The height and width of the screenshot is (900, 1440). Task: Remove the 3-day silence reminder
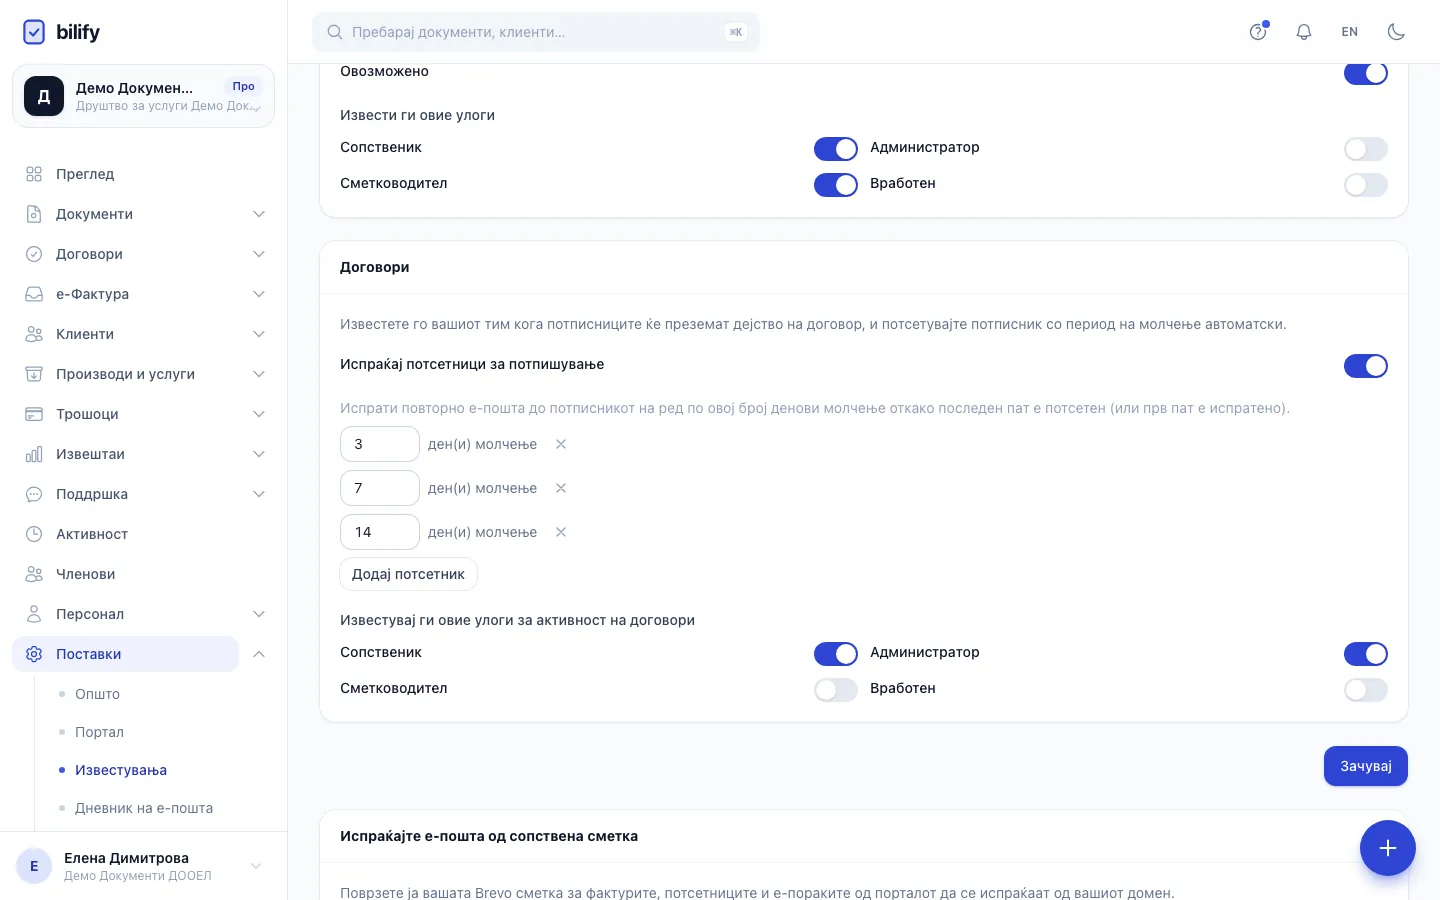[561, 444]
